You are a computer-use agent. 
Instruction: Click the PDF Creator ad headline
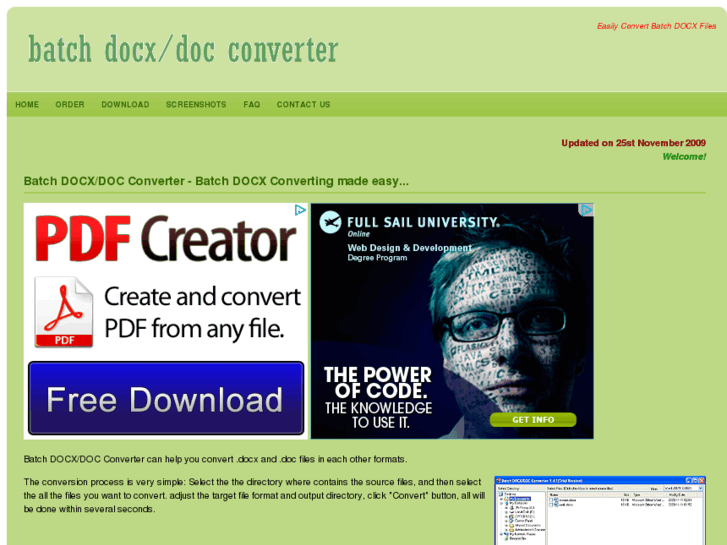click(x=166, y=239)
